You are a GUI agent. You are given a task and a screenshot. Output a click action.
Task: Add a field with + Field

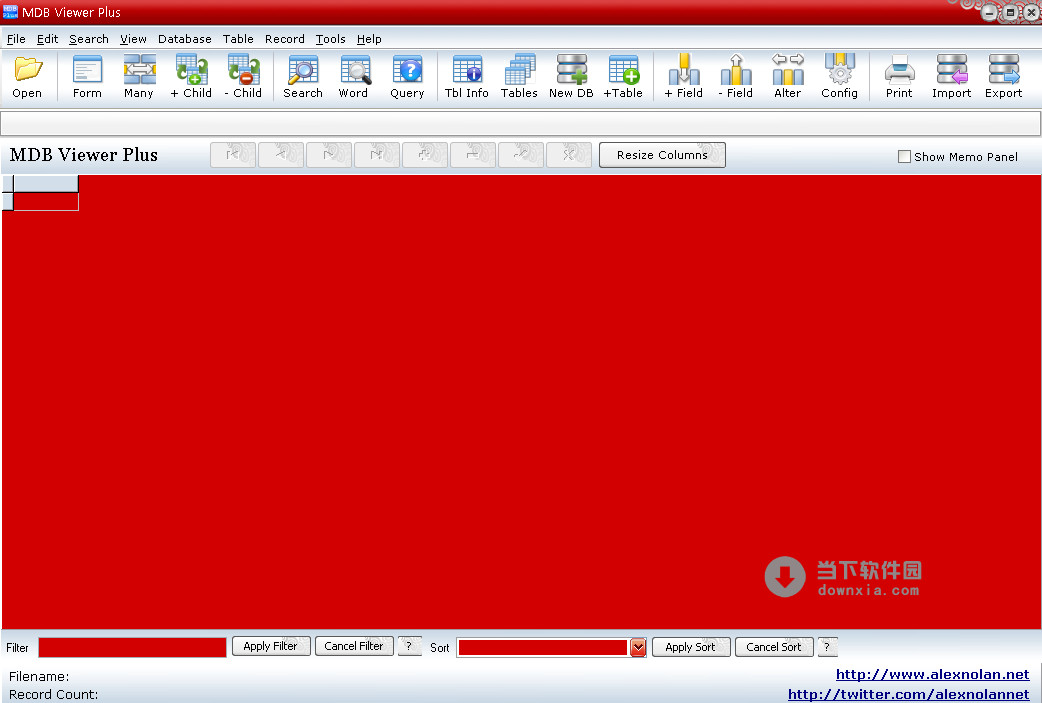684,77
